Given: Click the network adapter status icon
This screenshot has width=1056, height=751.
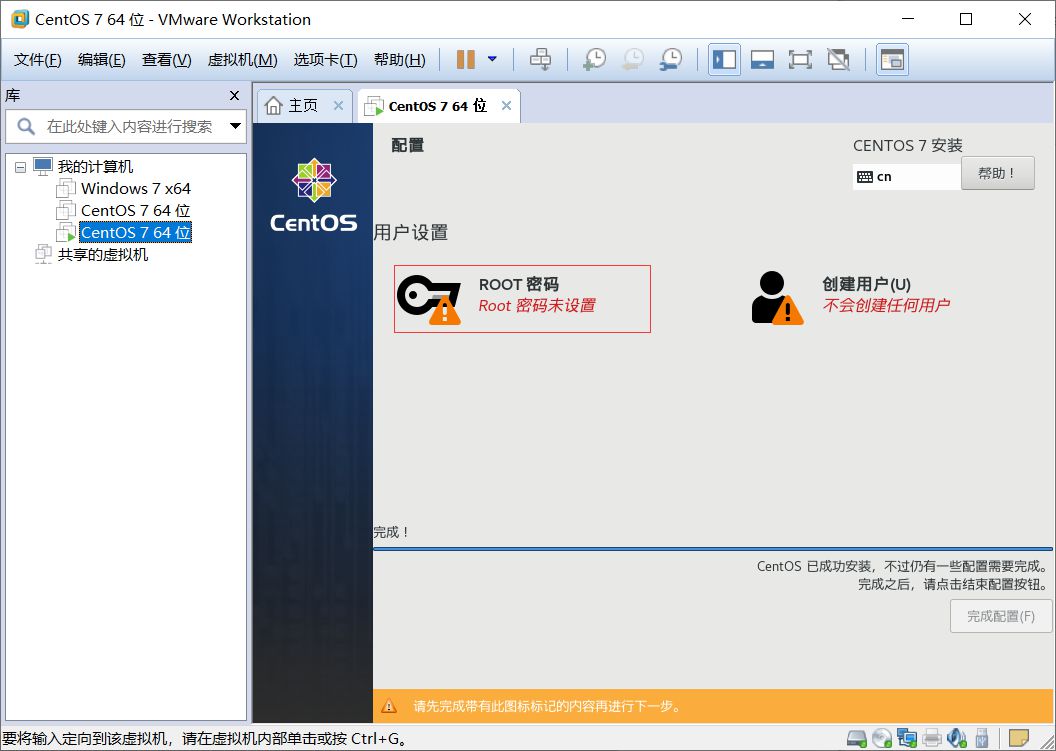Looking at the screenshot, I should pyautogui.click(x=906, y=738).
